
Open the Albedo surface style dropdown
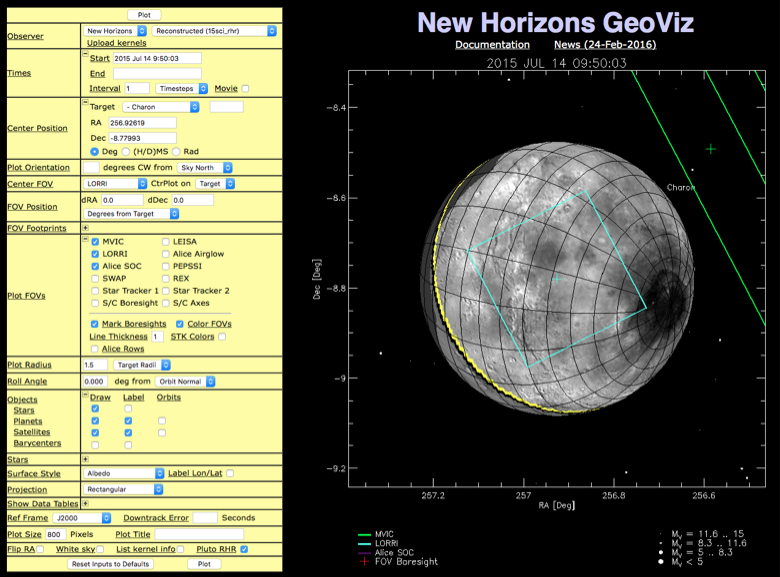point(123,473)
